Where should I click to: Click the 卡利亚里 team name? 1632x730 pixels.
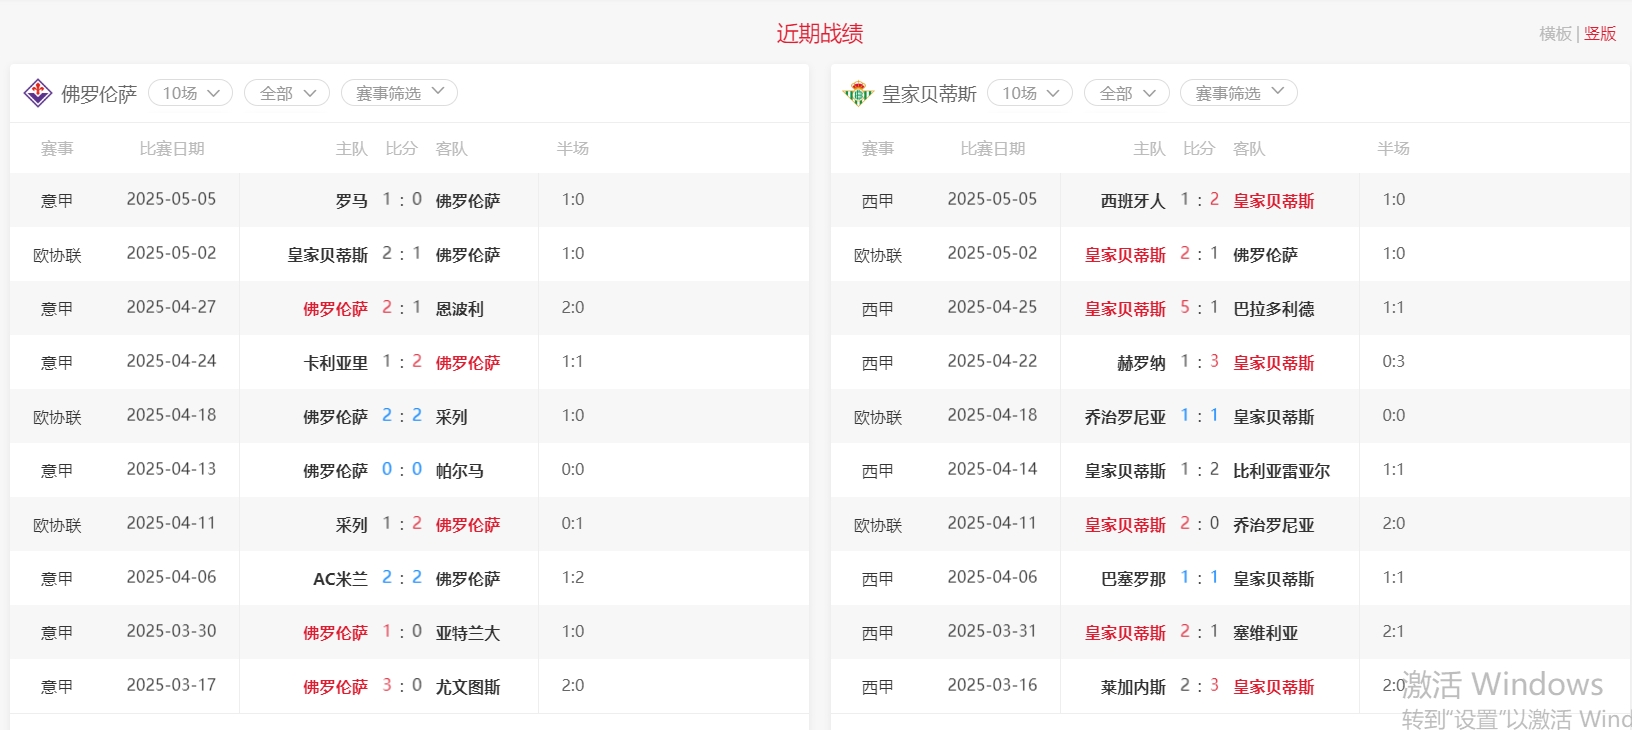coord(335,363)
